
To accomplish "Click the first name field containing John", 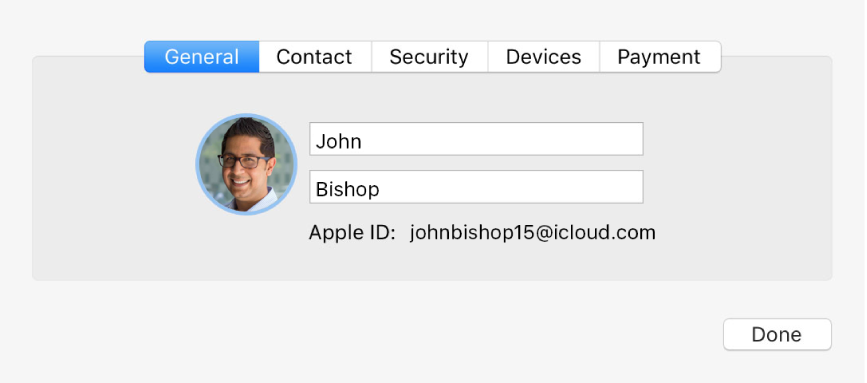I will tap(476, 139).
